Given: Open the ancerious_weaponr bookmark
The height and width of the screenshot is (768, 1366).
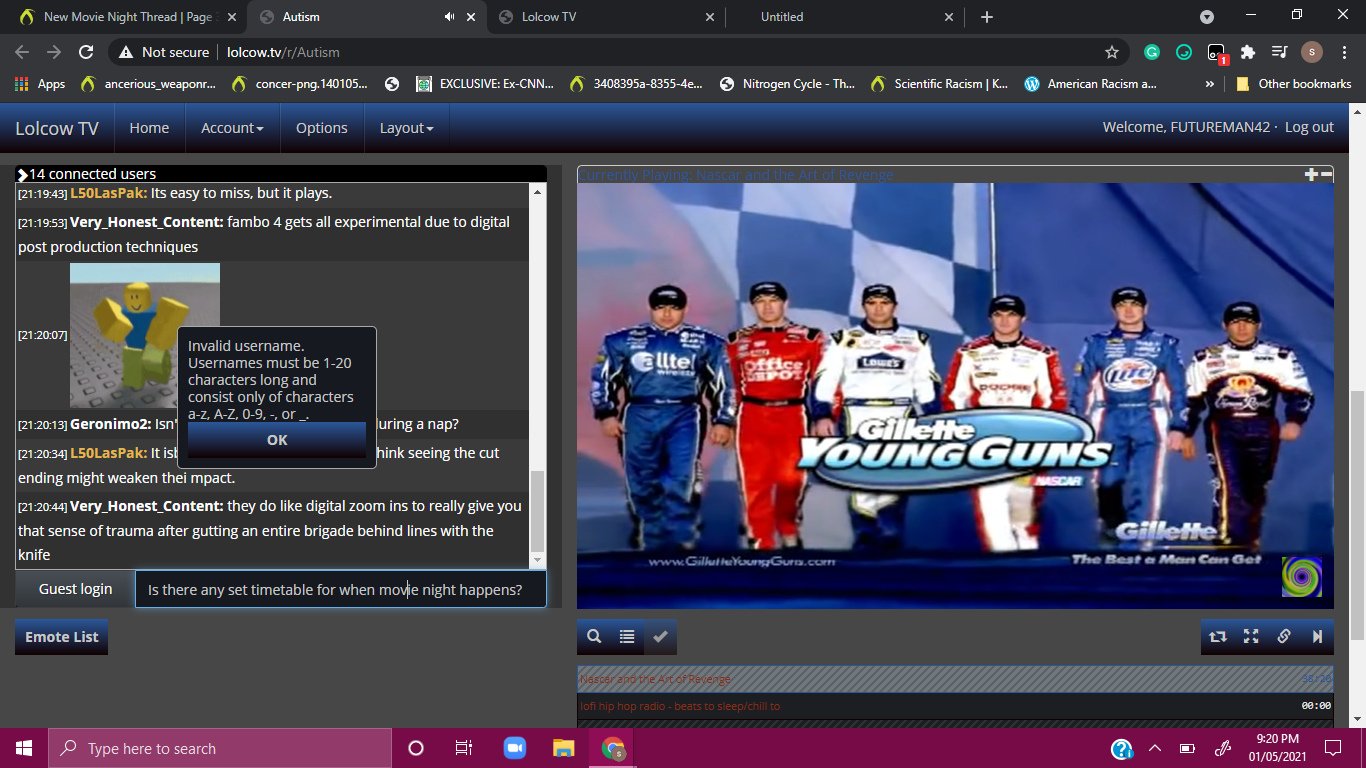Looking at the screenshot, I should coord(147,84).
